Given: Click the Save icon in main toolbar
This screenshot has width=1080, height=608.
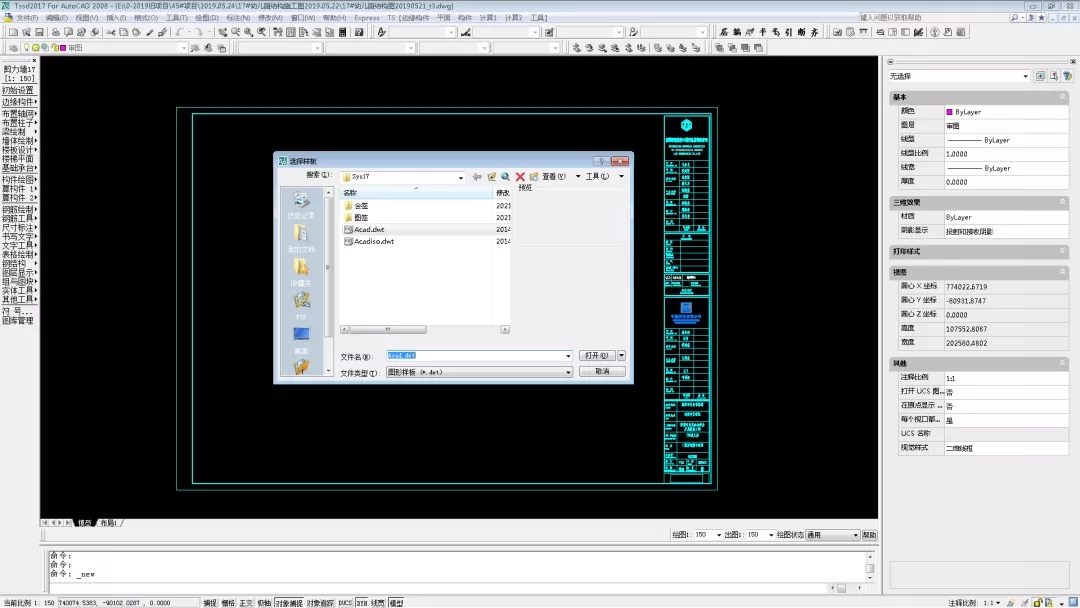Looking at the screenshot, I should (41, 32).
